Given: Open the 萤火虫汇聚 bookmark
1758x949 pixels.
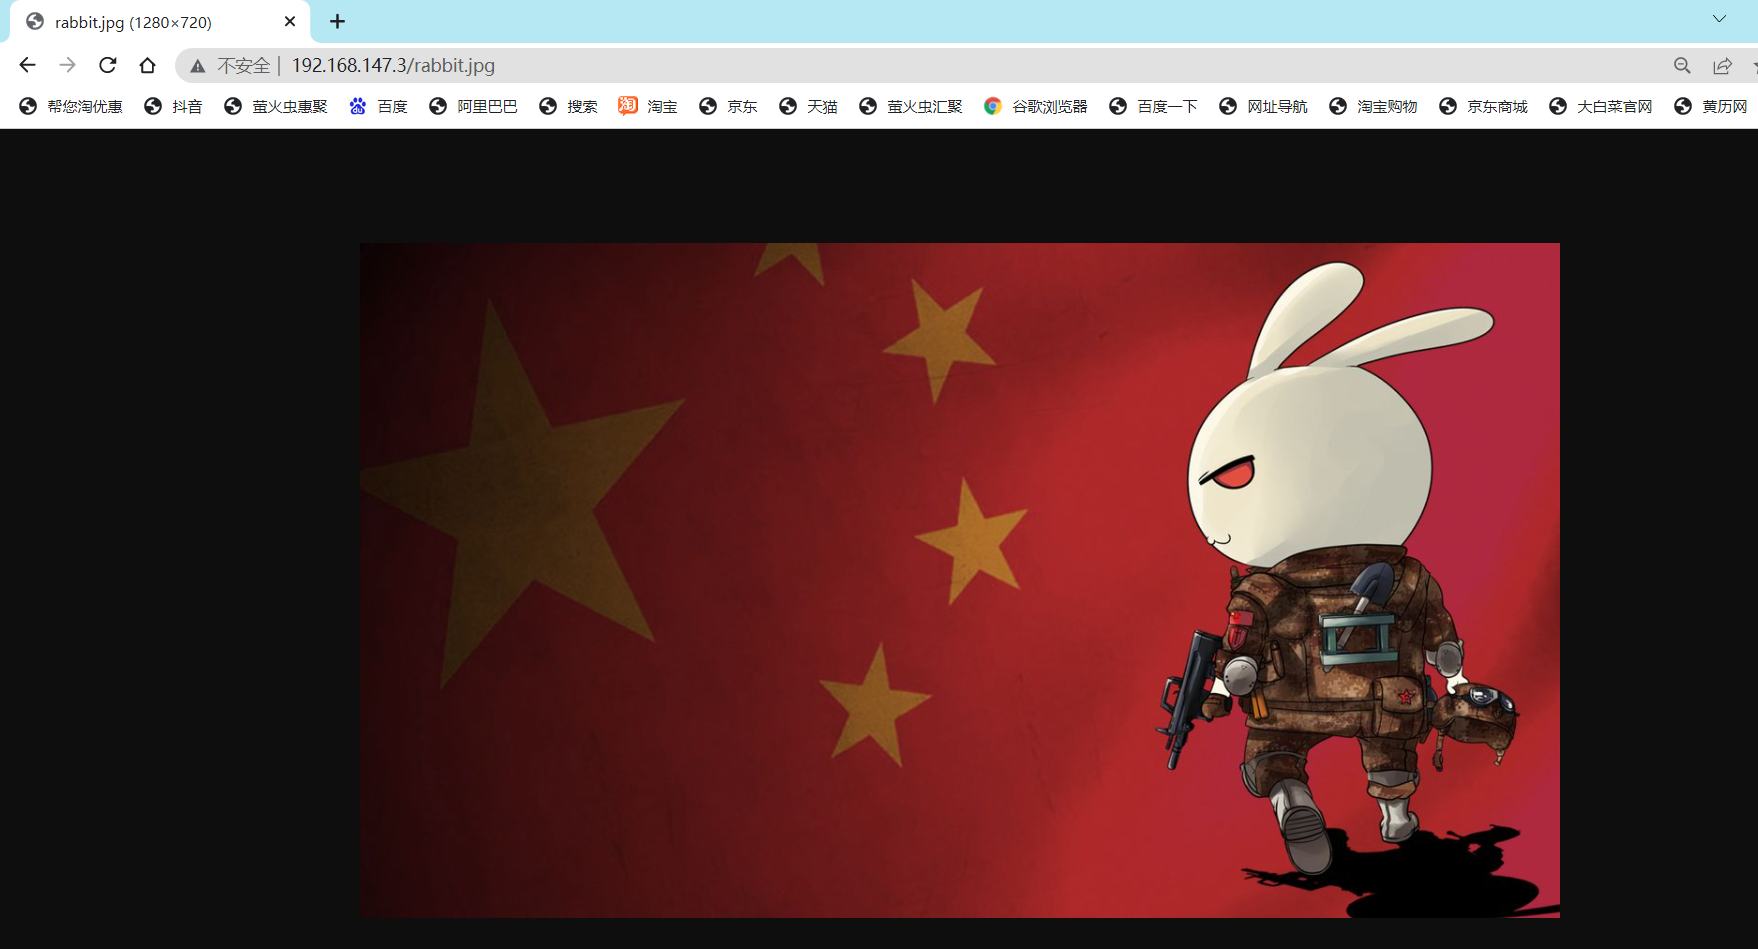Looking at the screenshot, I should click(911, 106).
